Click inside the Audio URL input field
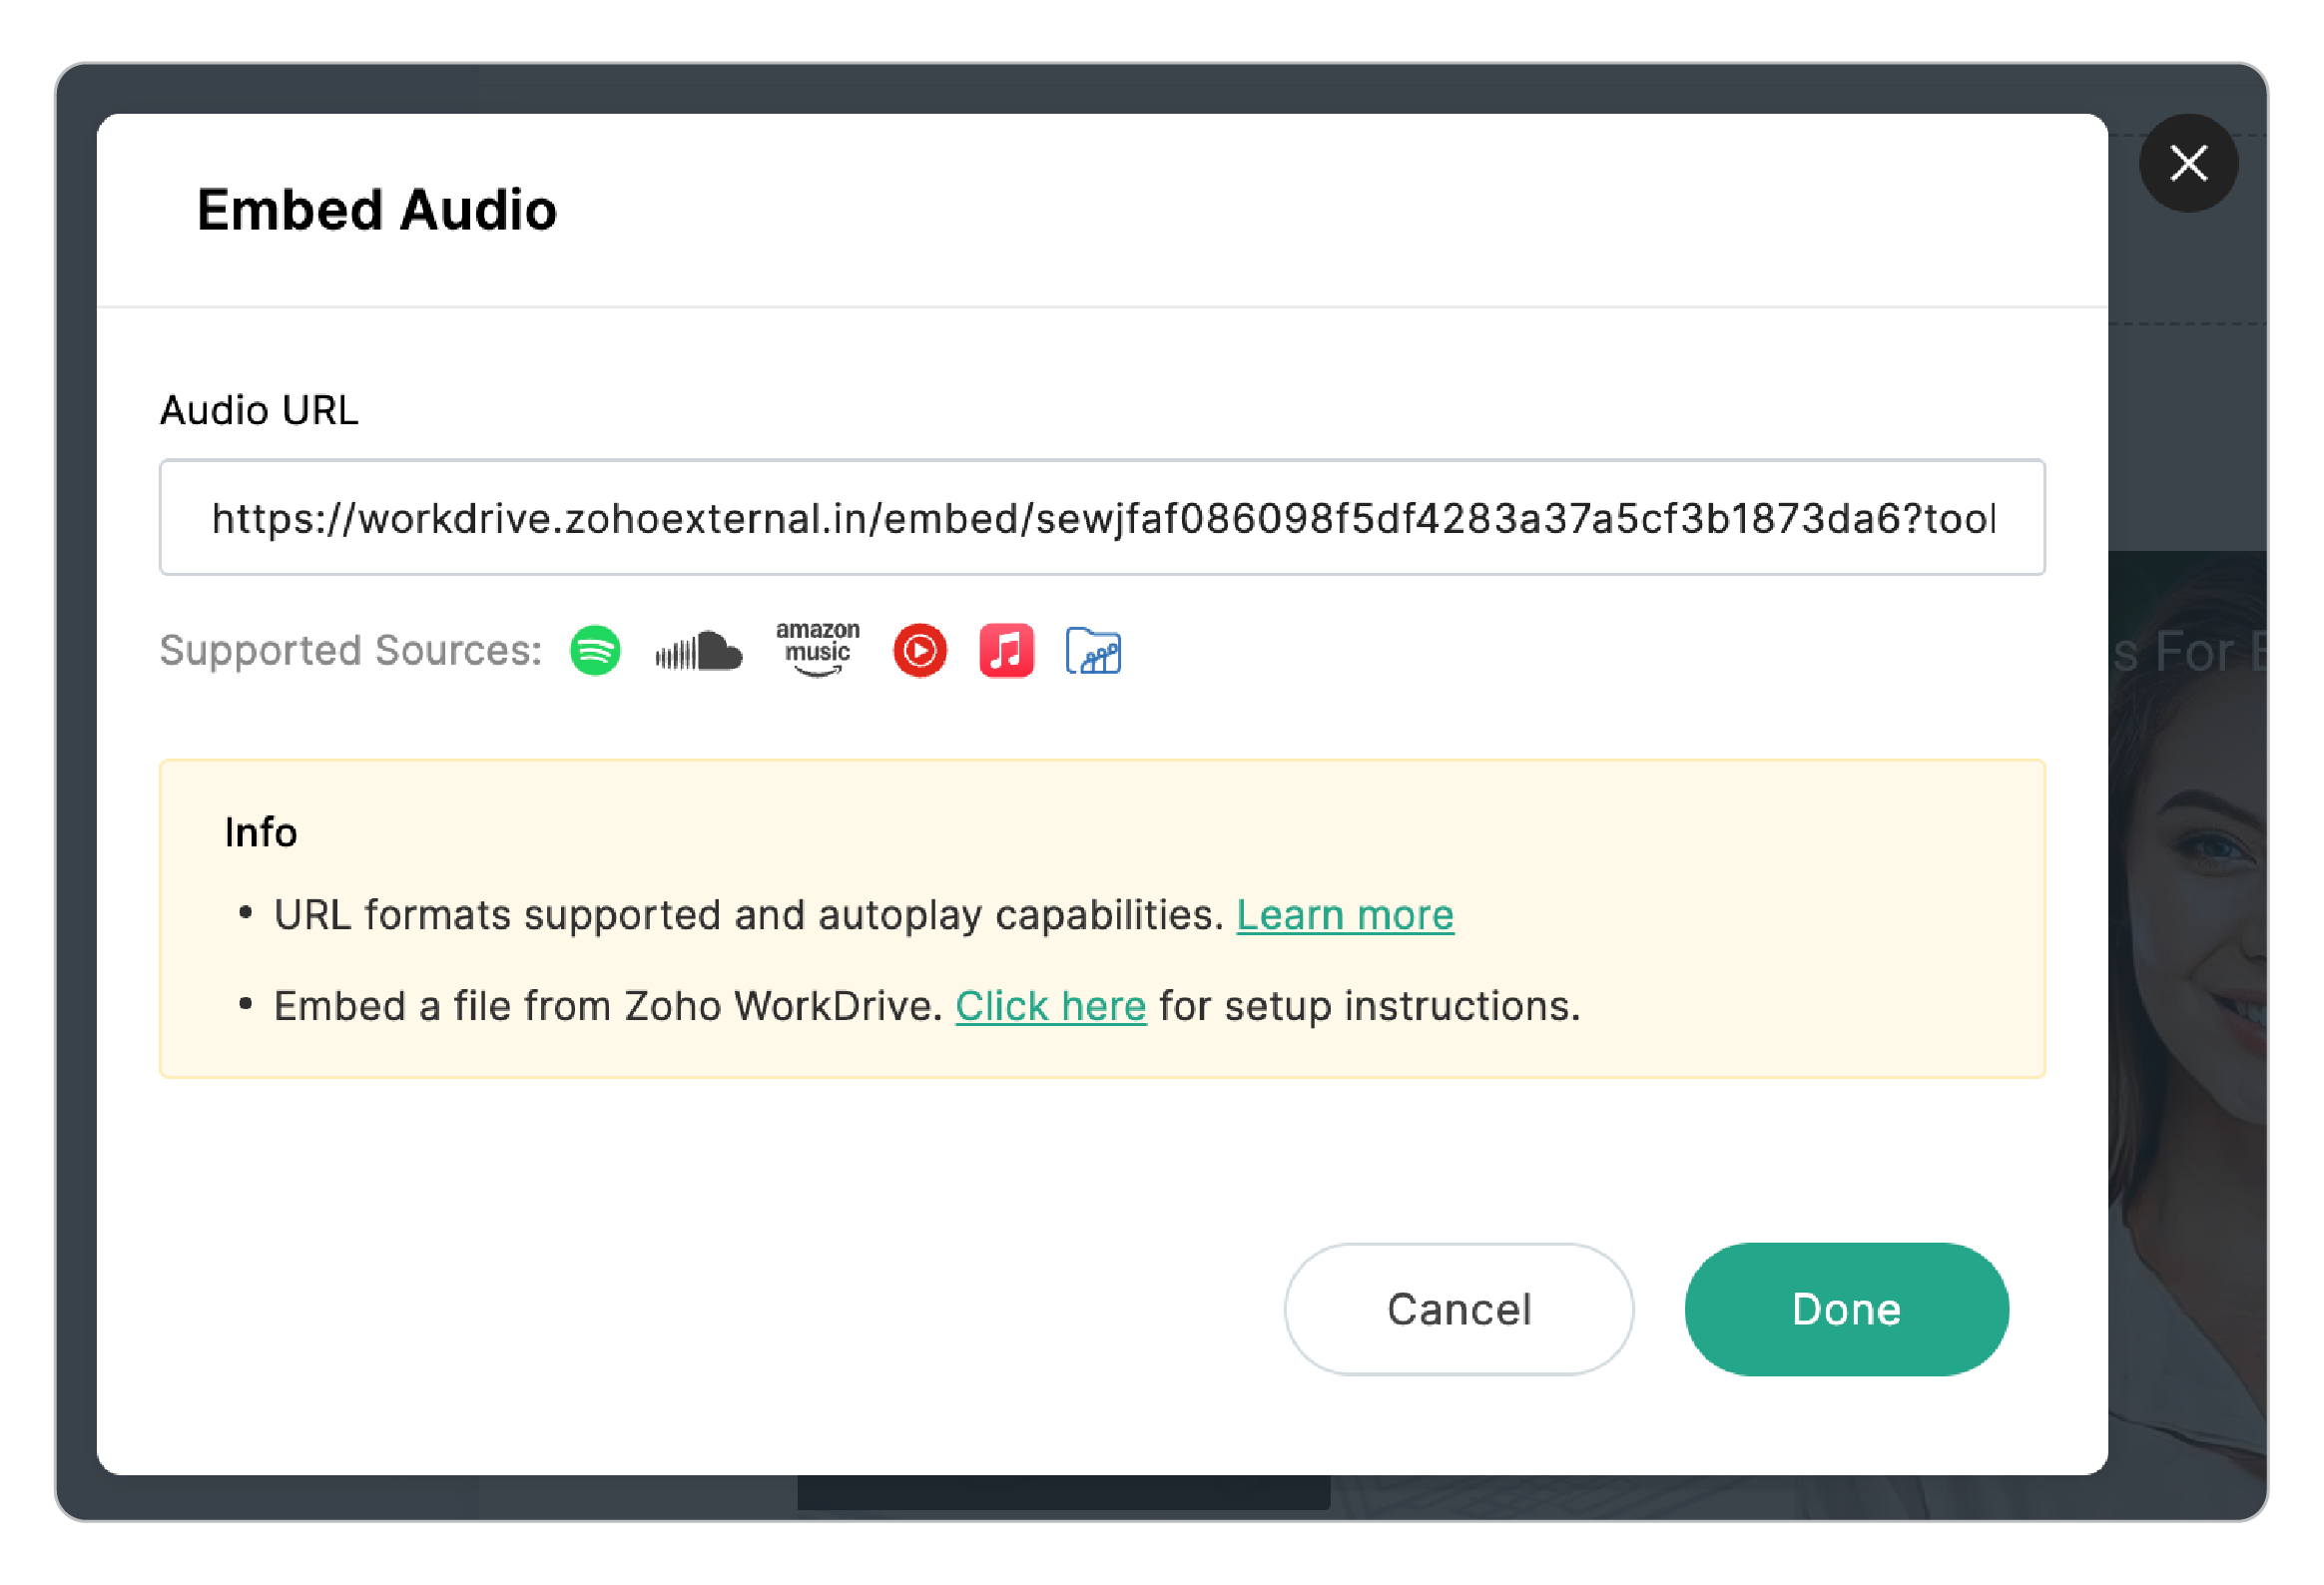This screenshot has width=2324, height=1585. tap(1100, 517)
